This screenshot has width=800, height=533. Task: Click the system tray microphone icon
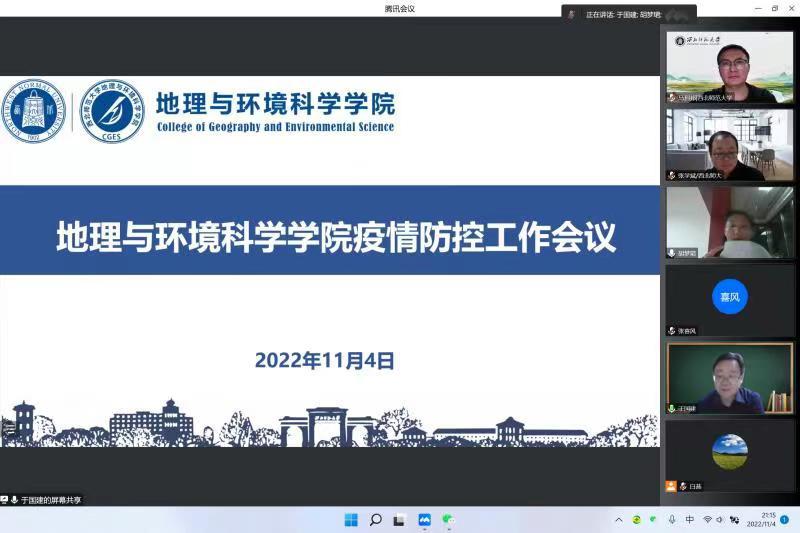[x=672, y=520]
